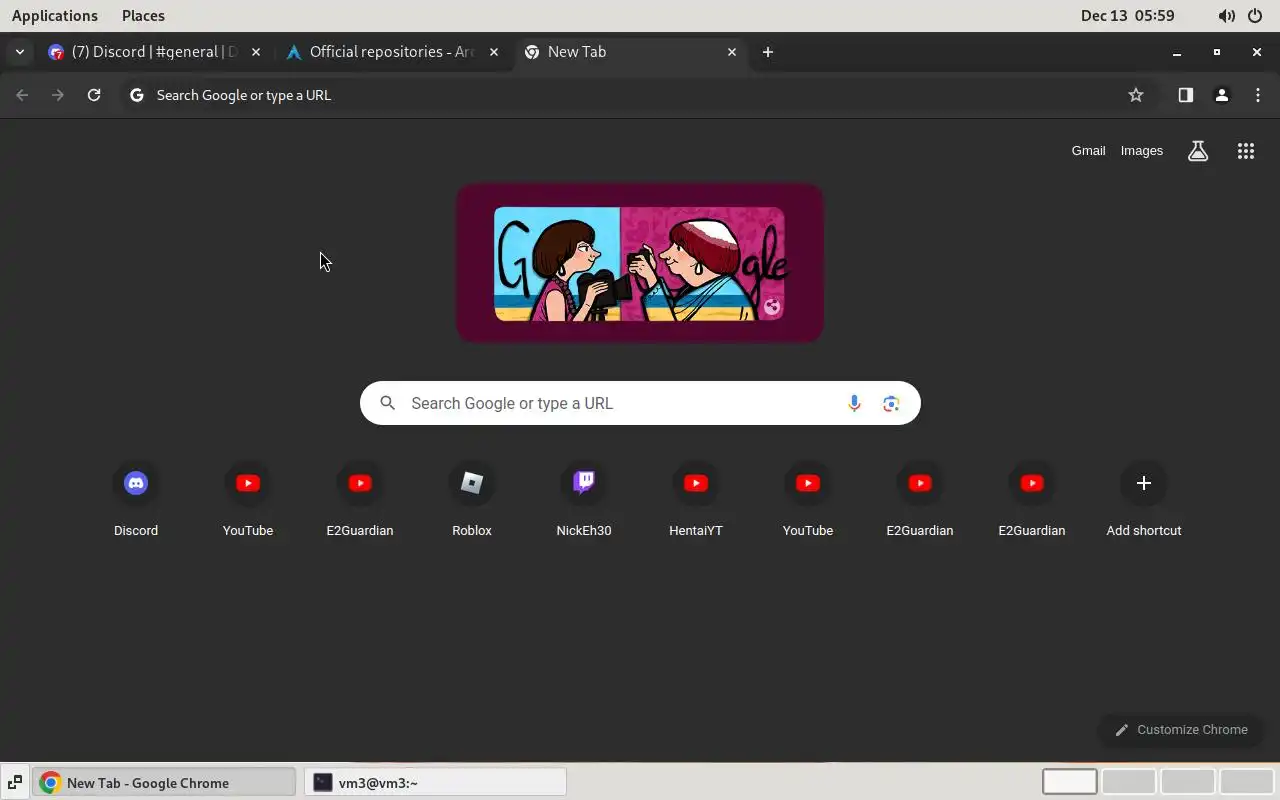Open the Chrome three-dot menu

coord(1258,95)
